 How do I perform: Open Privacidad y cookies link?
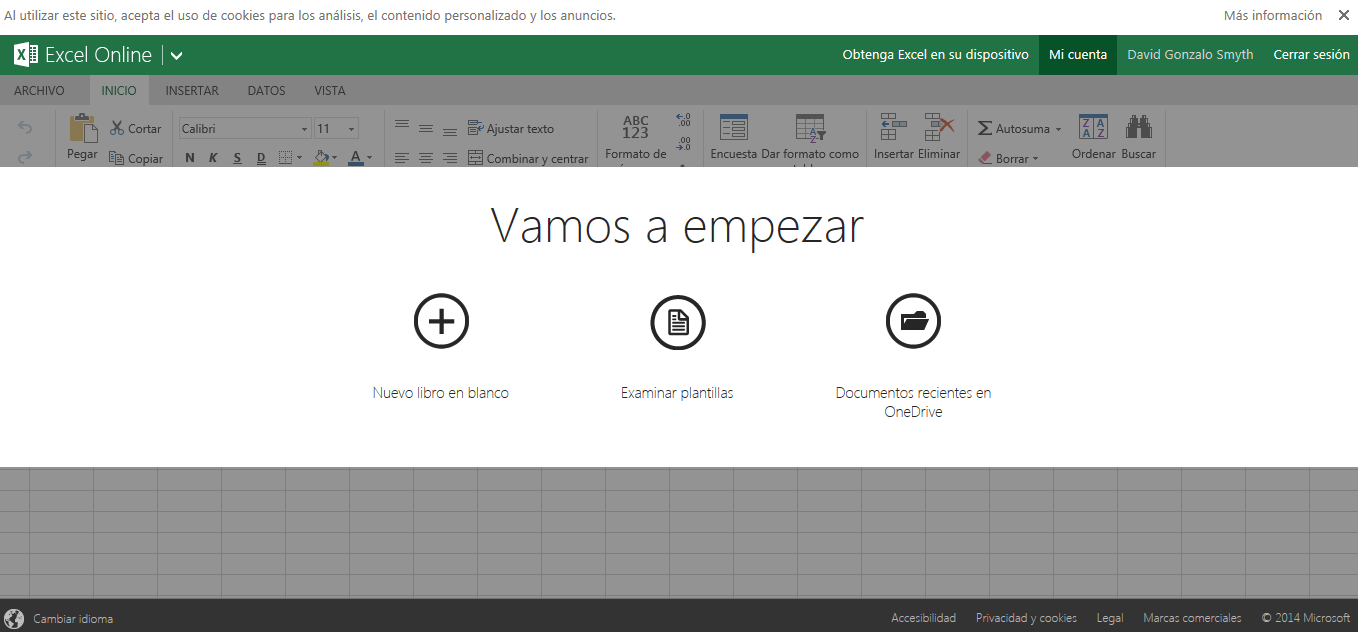tap(1026, 618)
